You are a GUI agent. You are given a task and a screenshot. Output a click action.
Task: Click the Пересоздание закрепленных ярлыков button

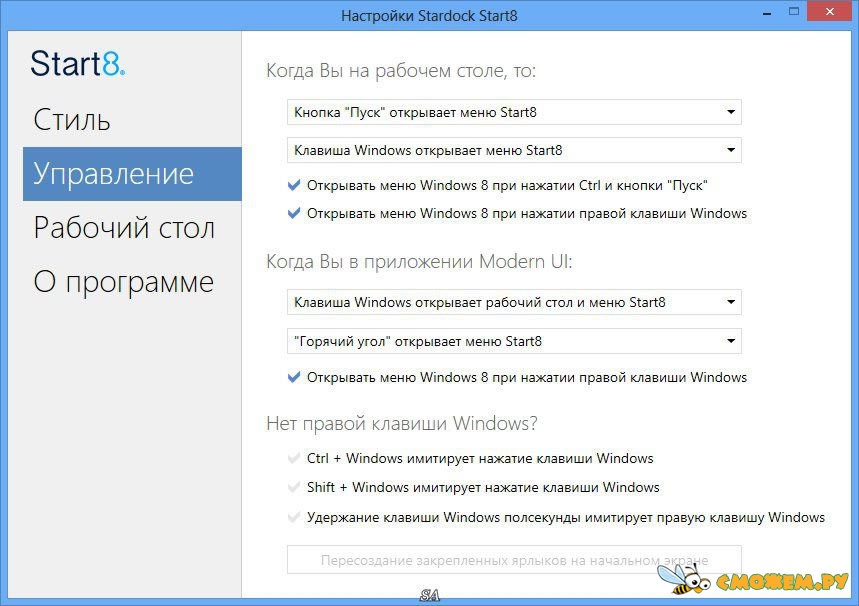coord(514,560)
